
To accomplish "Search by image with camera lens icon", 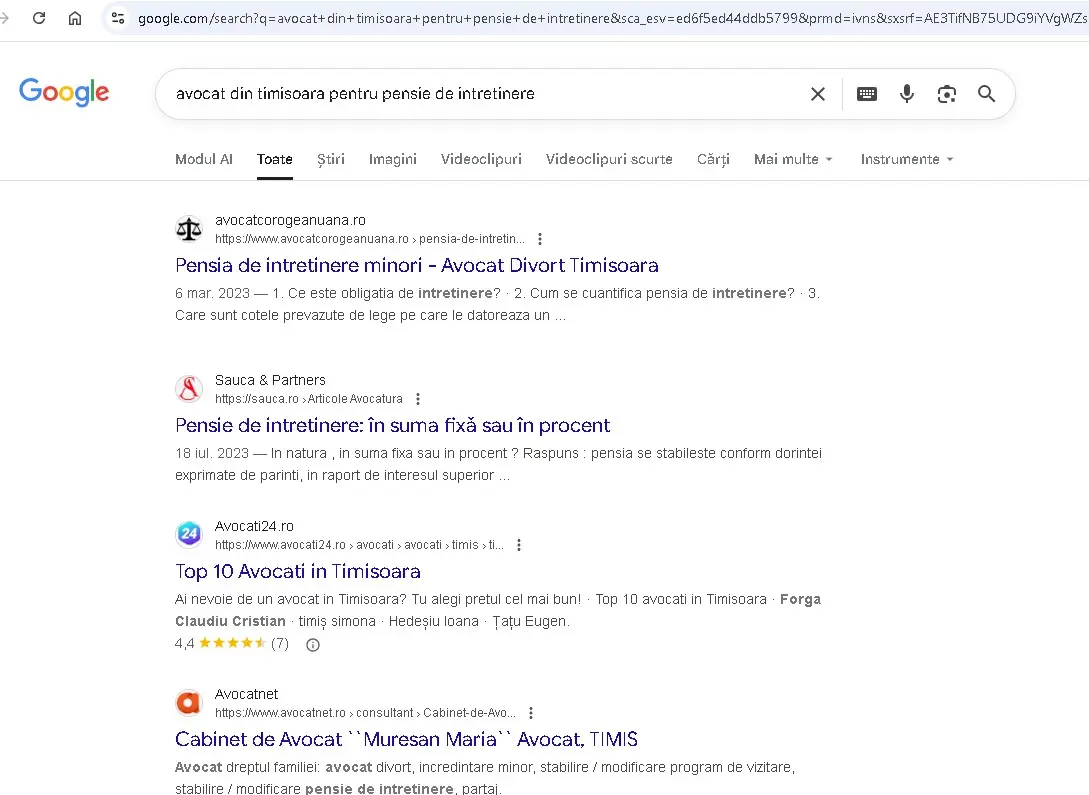I will [946, 94].
